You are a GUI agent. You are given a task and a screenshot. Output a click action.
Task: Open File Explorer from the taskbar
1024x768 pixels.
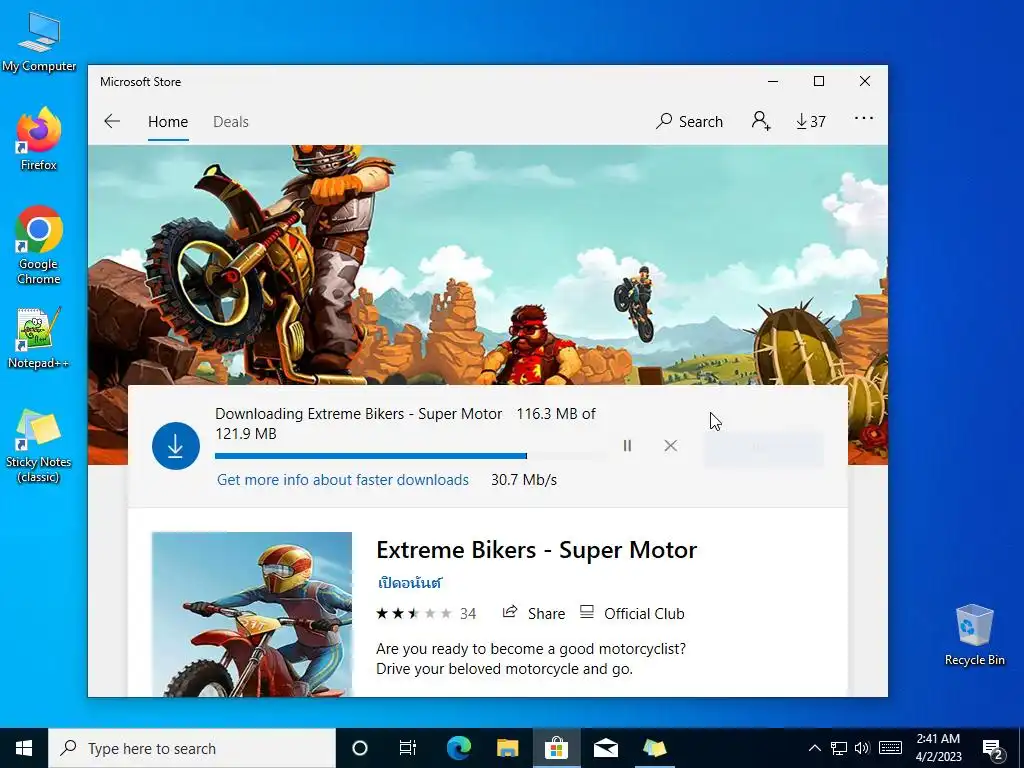coord(507,748)
